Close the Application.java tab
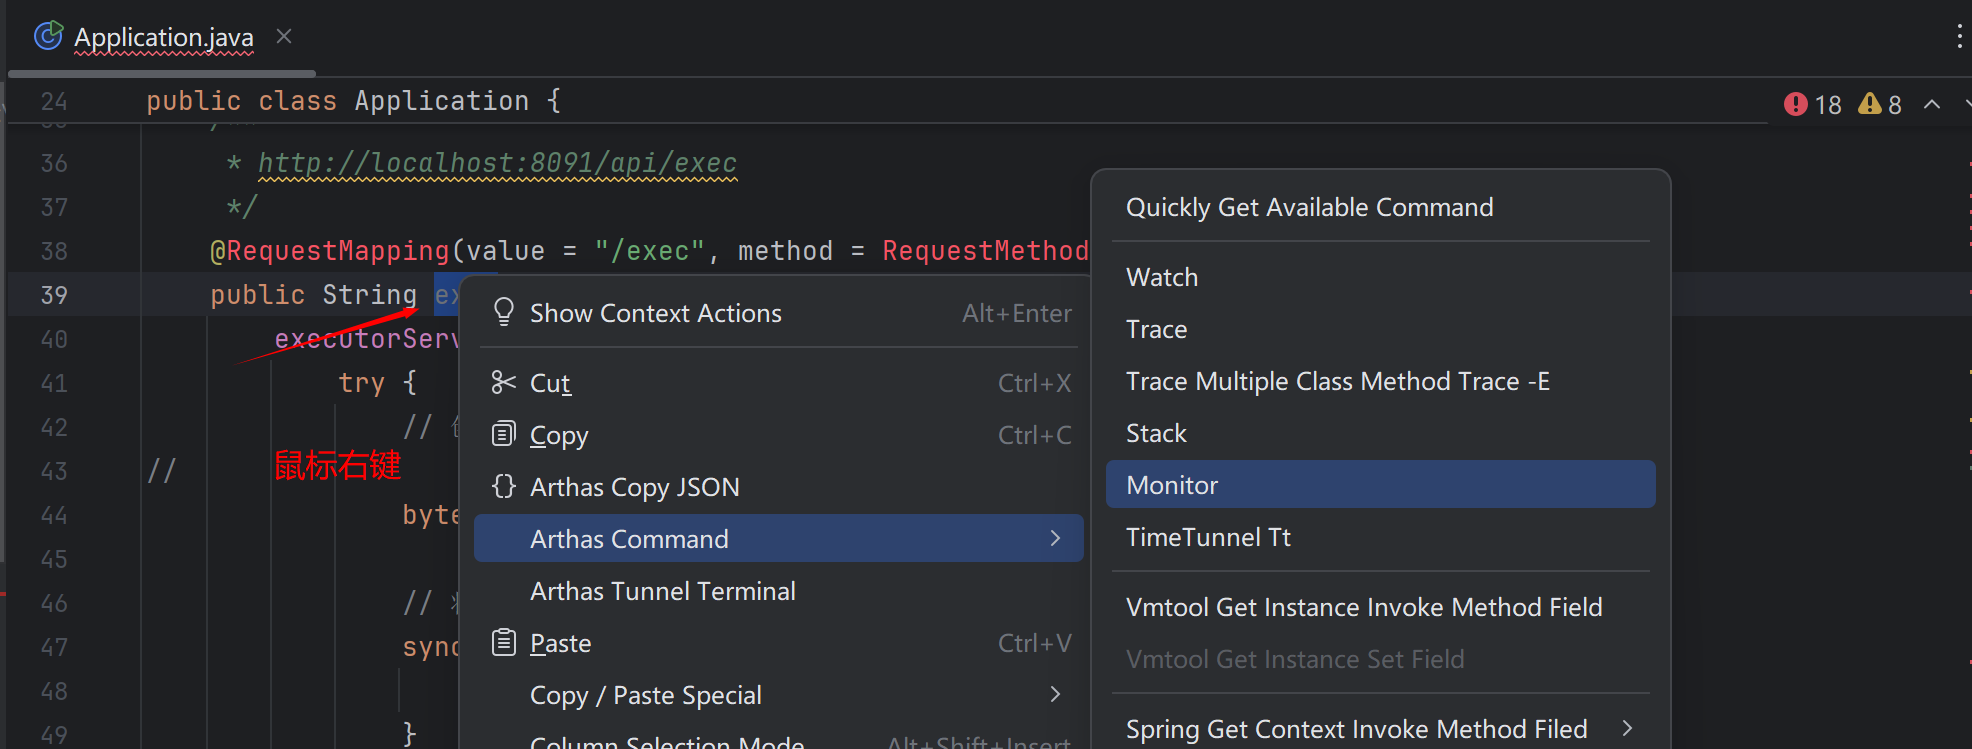This screenshot has height=749, width=1972. click(284, 37)
